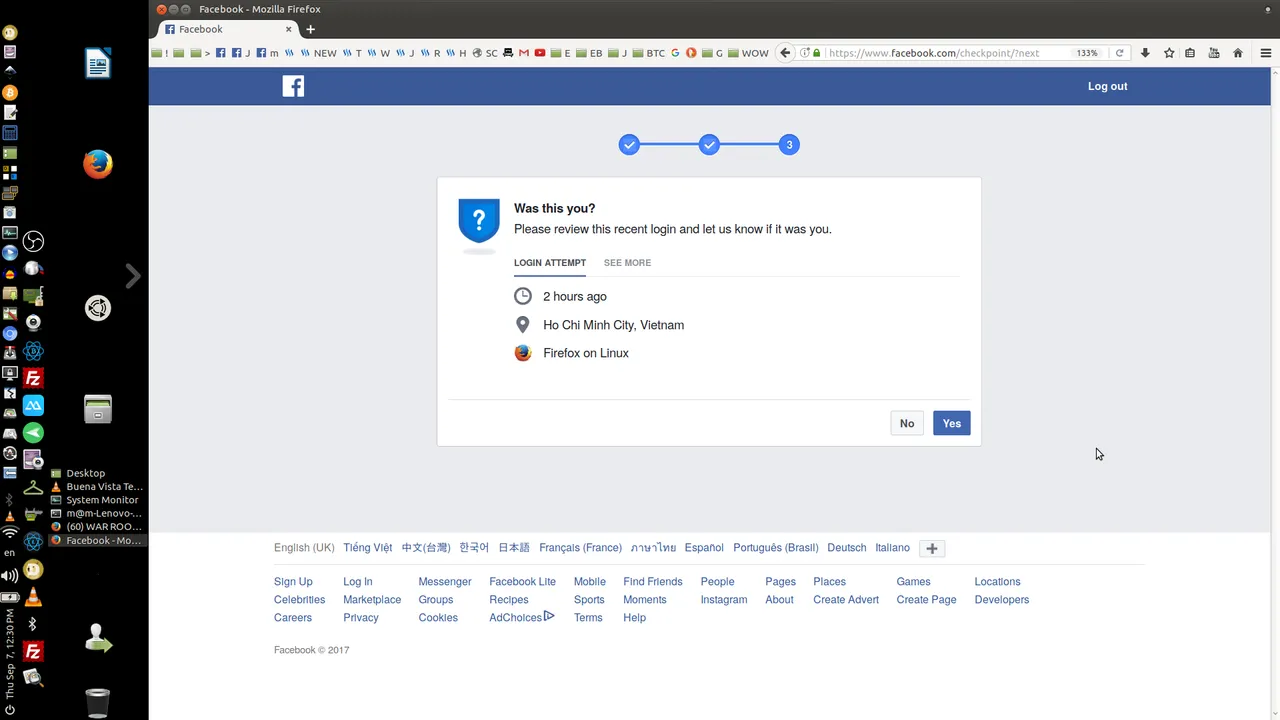Switch to the (60) WAR ROO... window
This screenshot has width=1280, height=720.
97,527
